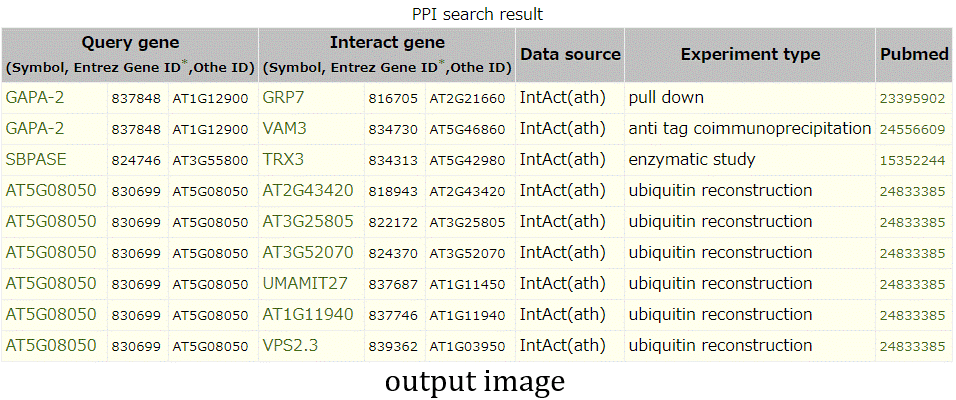Click the Pubmed link in the VPS2.3 row
Screen dimensions: 956x400
pyautogui.click(x=912, y=347)
